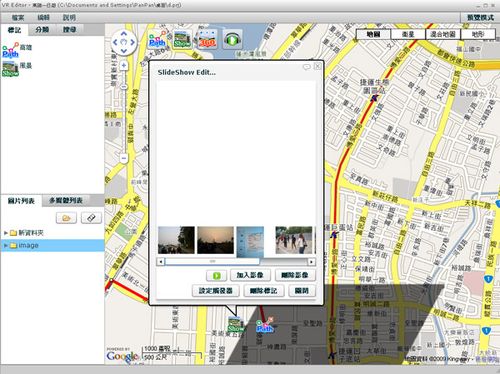The image size is (500, 374).
Task: Switch to the 標記 tab
Action: [14, 30]
